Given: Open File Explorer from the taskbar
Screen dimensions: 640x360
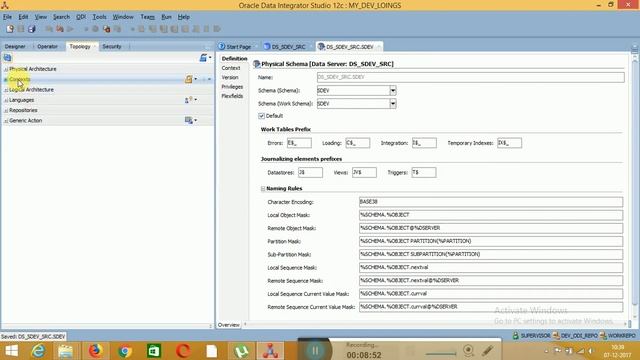Looking at the screenshot, I should tap(65, 351).
